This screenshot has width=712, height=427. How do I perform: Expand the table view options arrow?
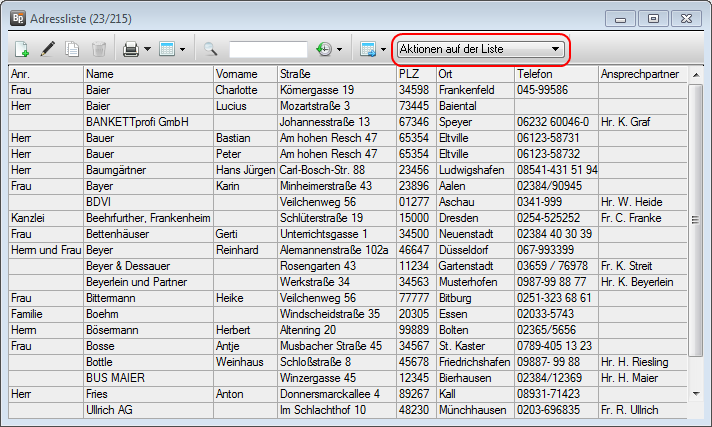[183, 48]
